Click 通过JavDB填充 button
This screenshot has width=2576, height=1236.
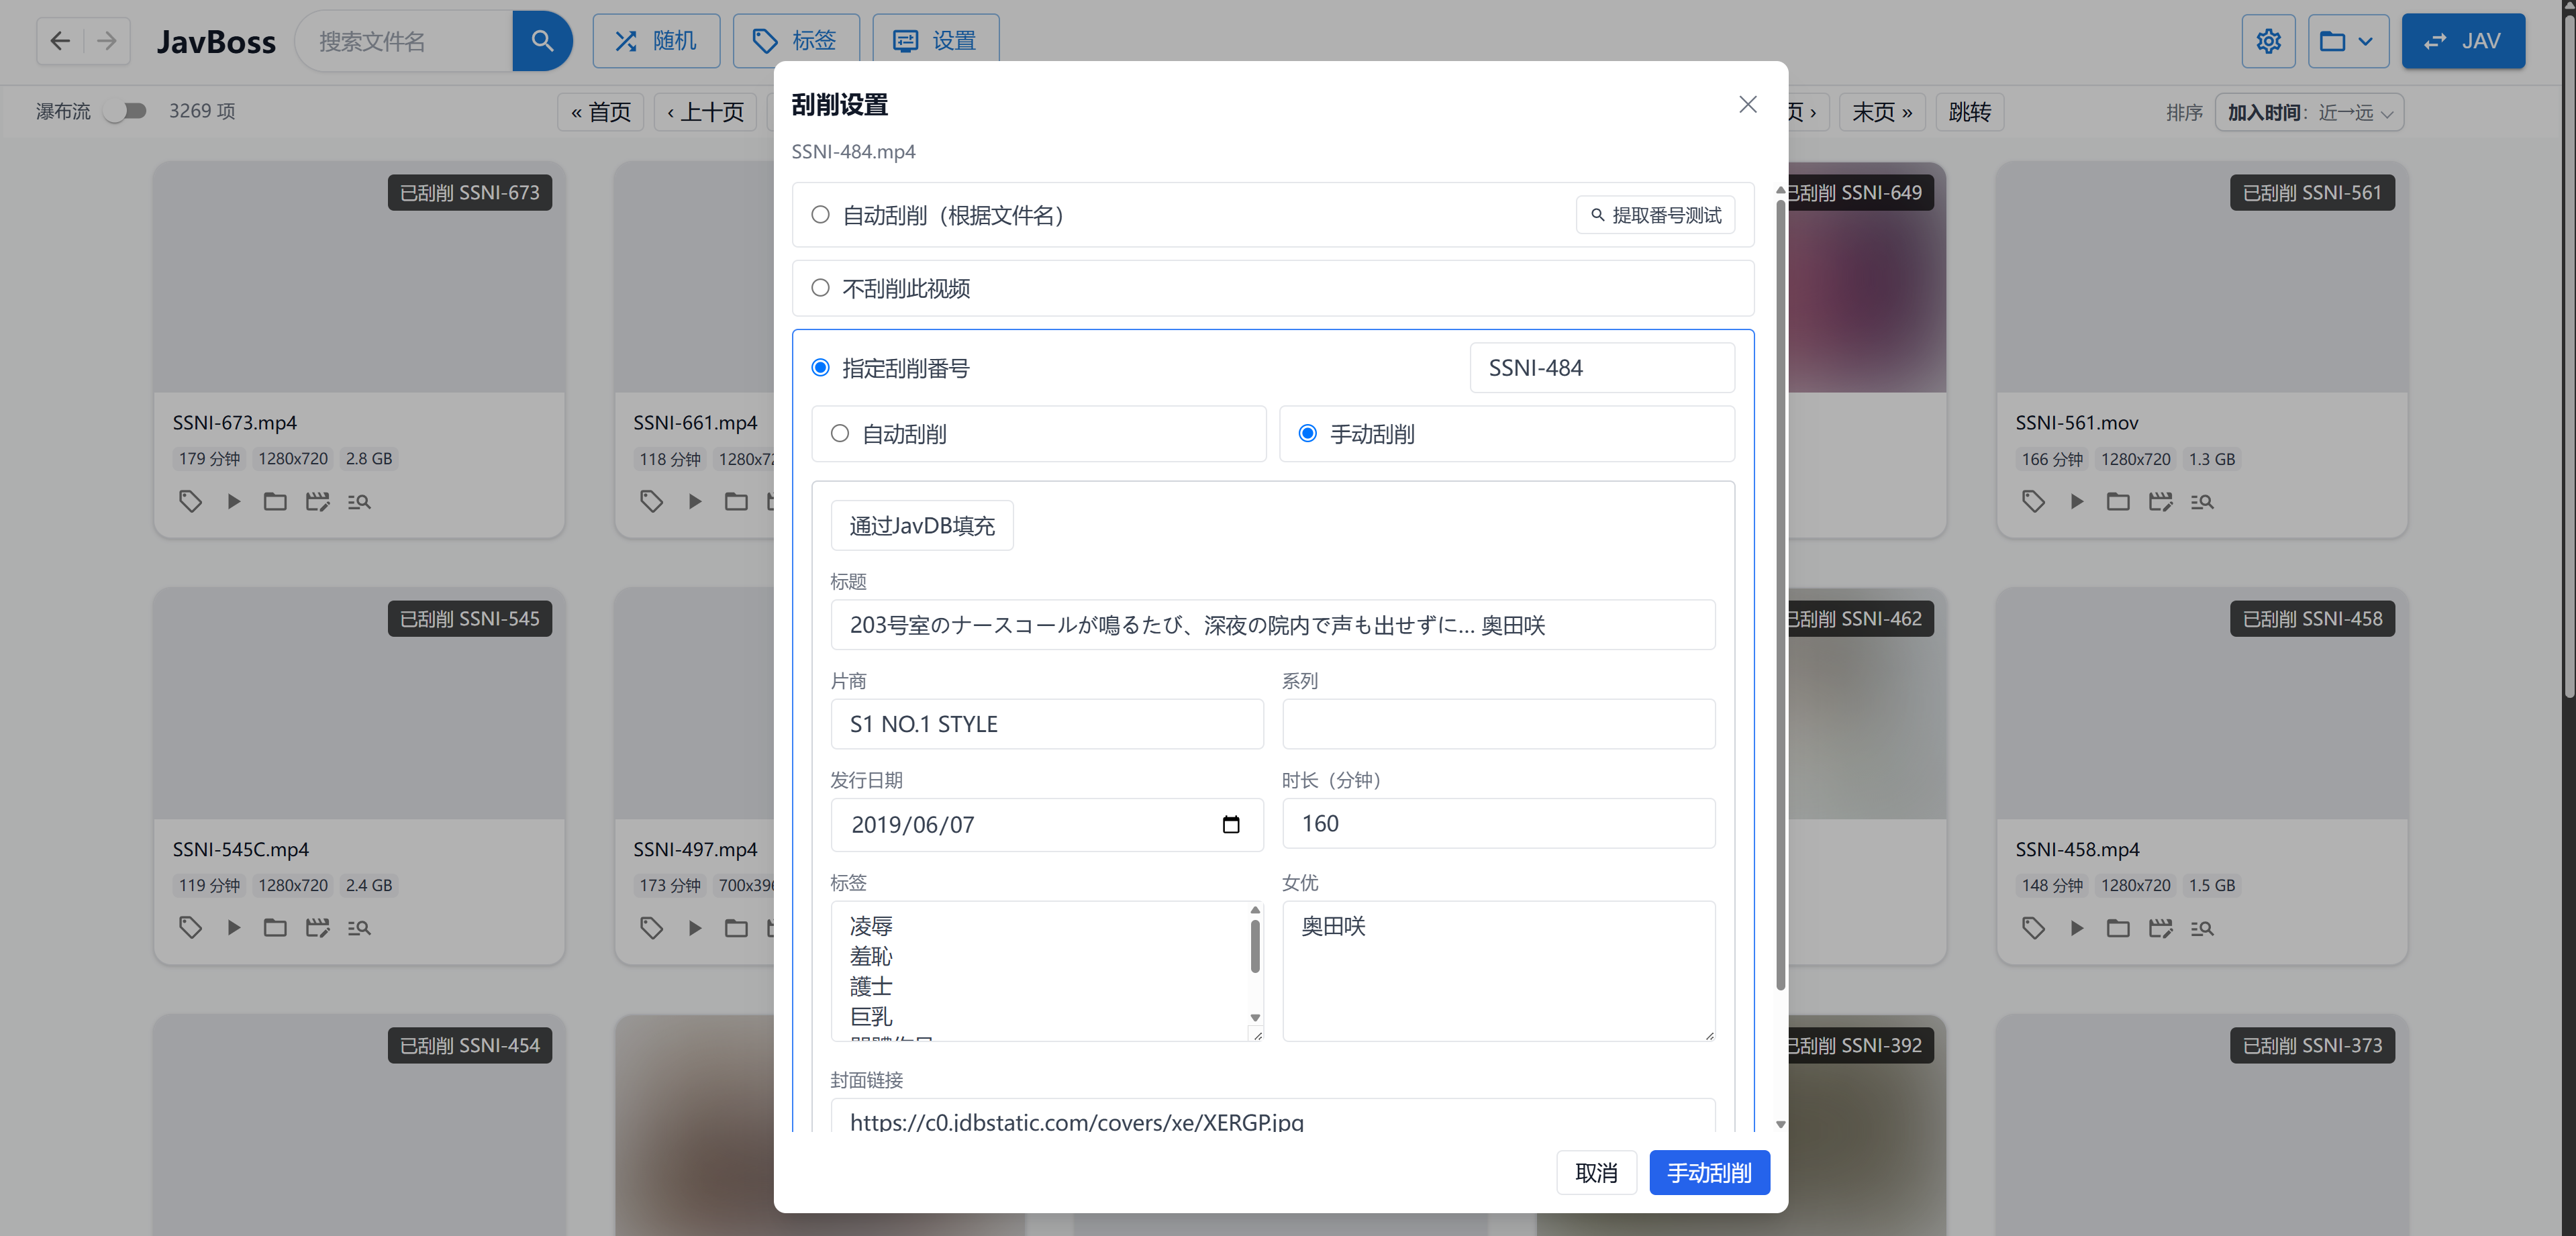[922, 525]
